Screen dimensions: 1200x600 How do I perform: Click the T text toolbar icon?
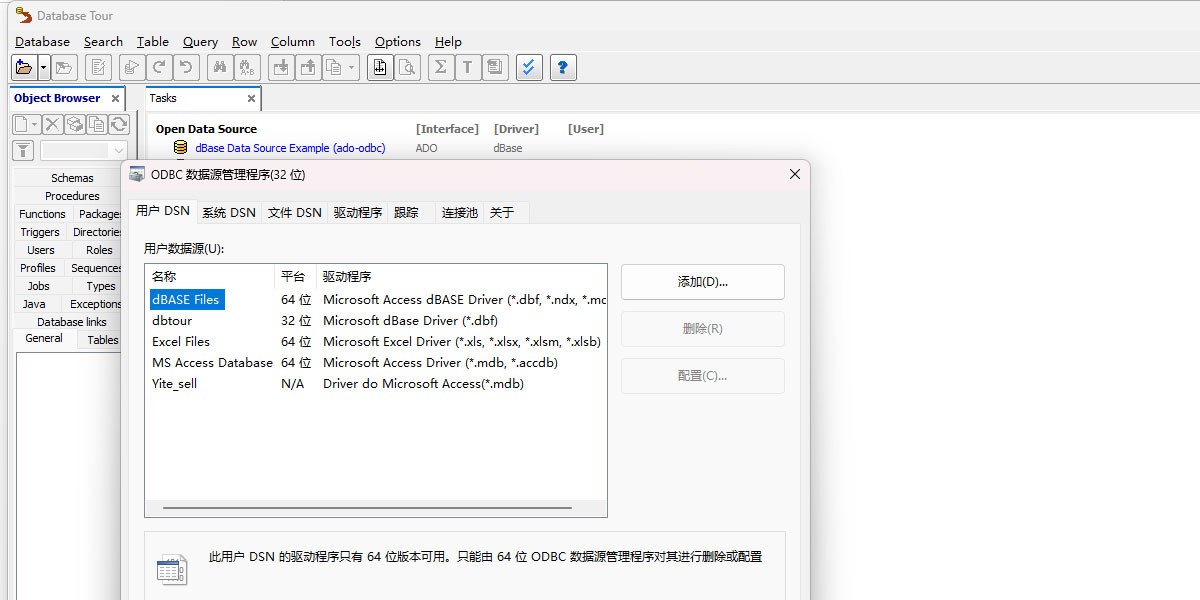pyautogui.click(x=467, y=68)
